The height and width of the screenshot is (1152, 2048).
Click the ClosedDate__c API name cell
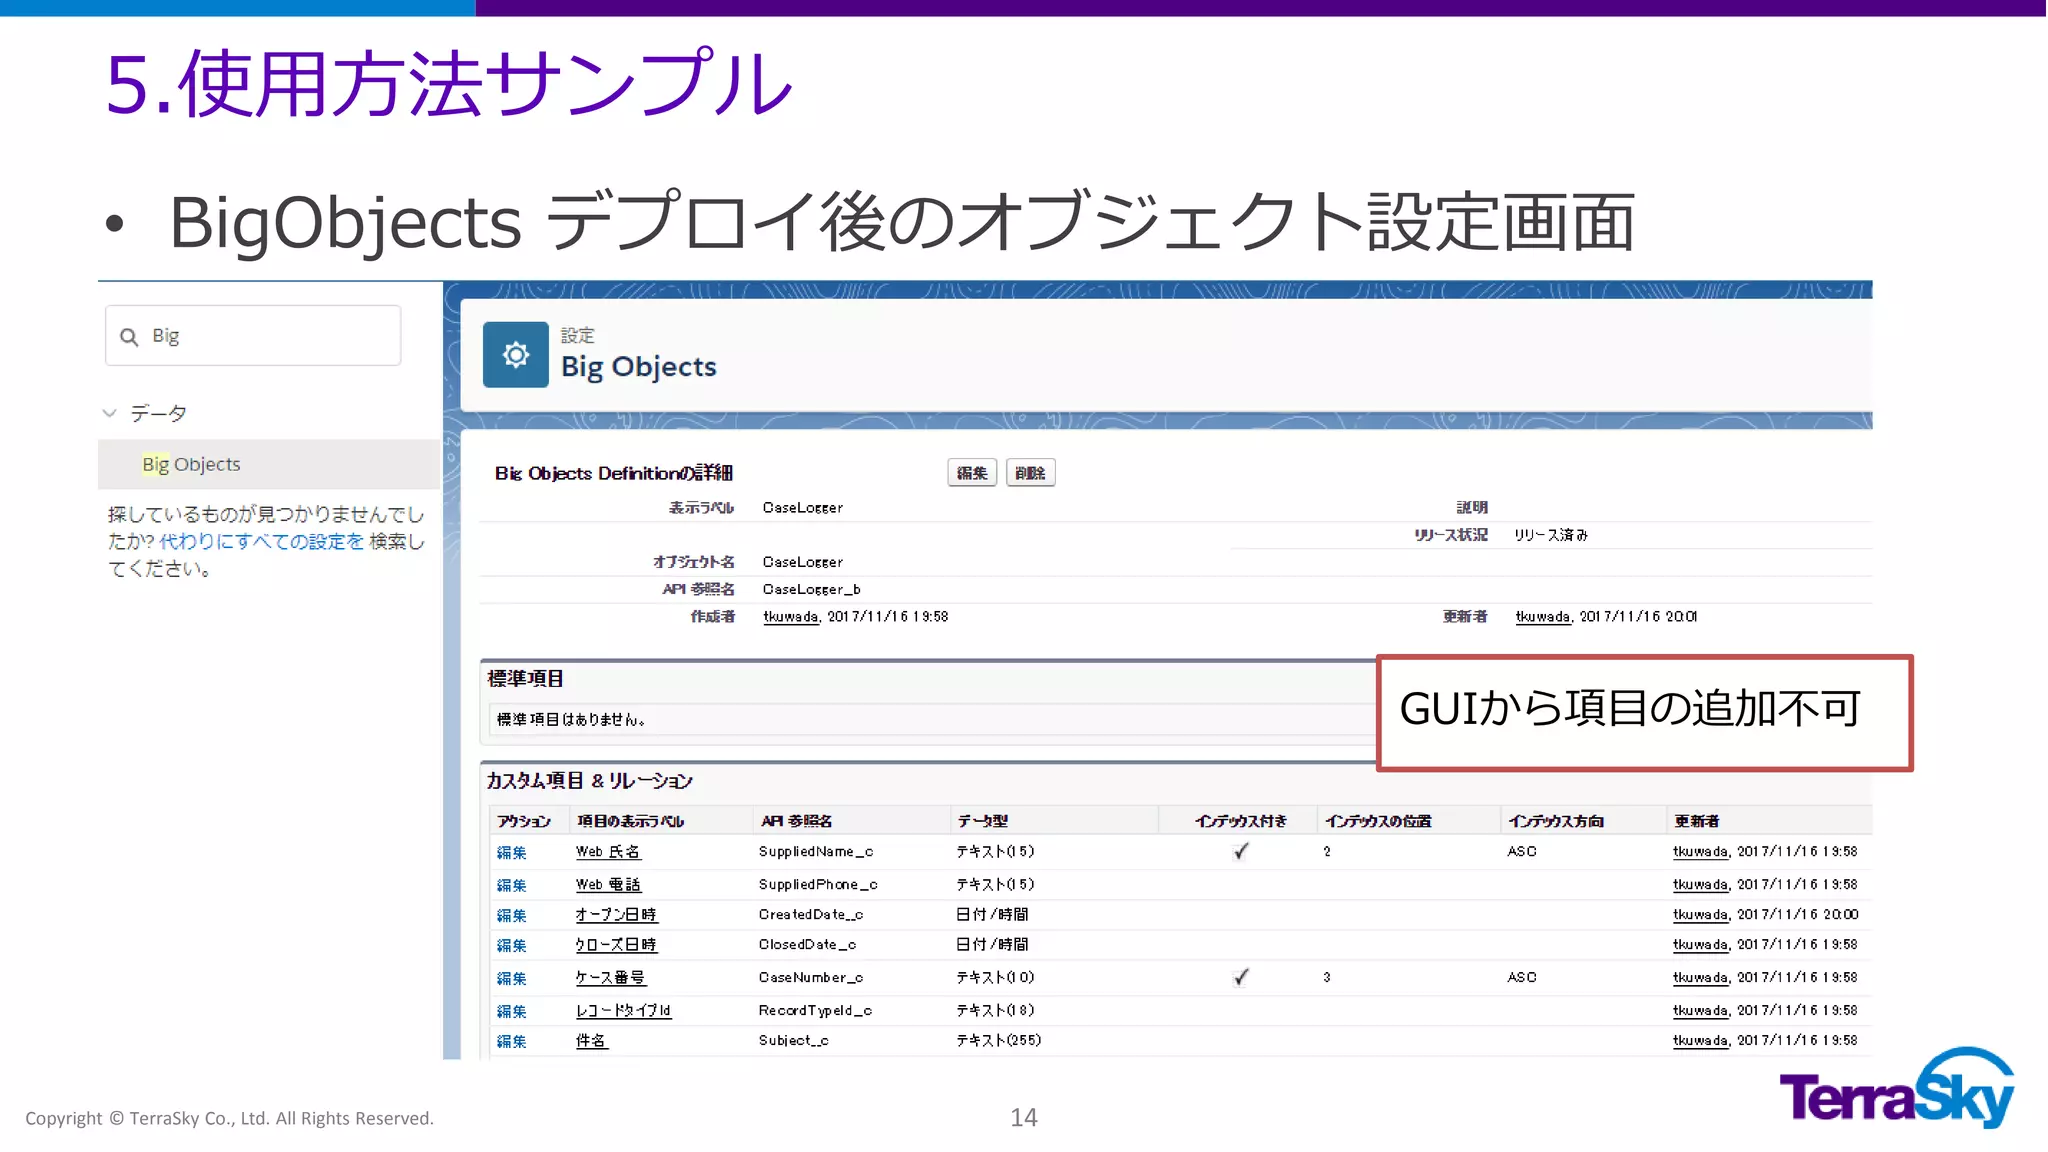pos(807,945)
